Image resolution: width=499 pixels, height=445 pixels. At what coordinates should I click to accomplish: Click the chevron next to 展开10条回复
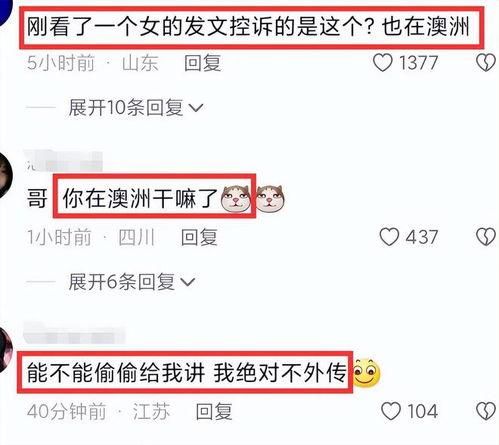click(x=196, y=108)
